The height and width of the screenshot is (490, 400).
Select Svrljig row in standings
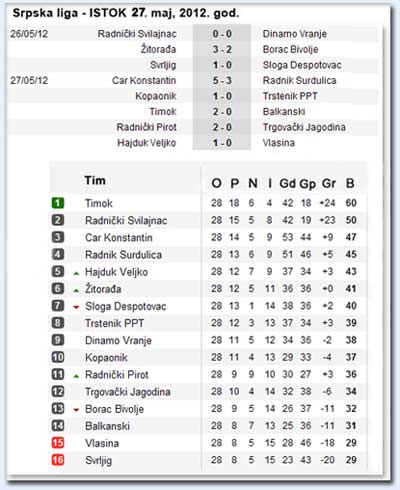[x=208, y=460]
